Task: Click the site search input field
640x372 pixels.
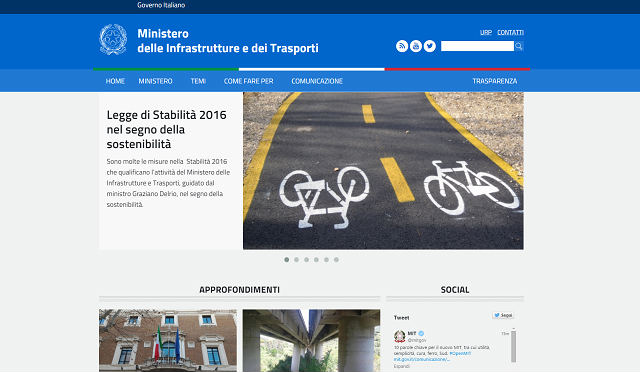Action: (x=477, y=46)
